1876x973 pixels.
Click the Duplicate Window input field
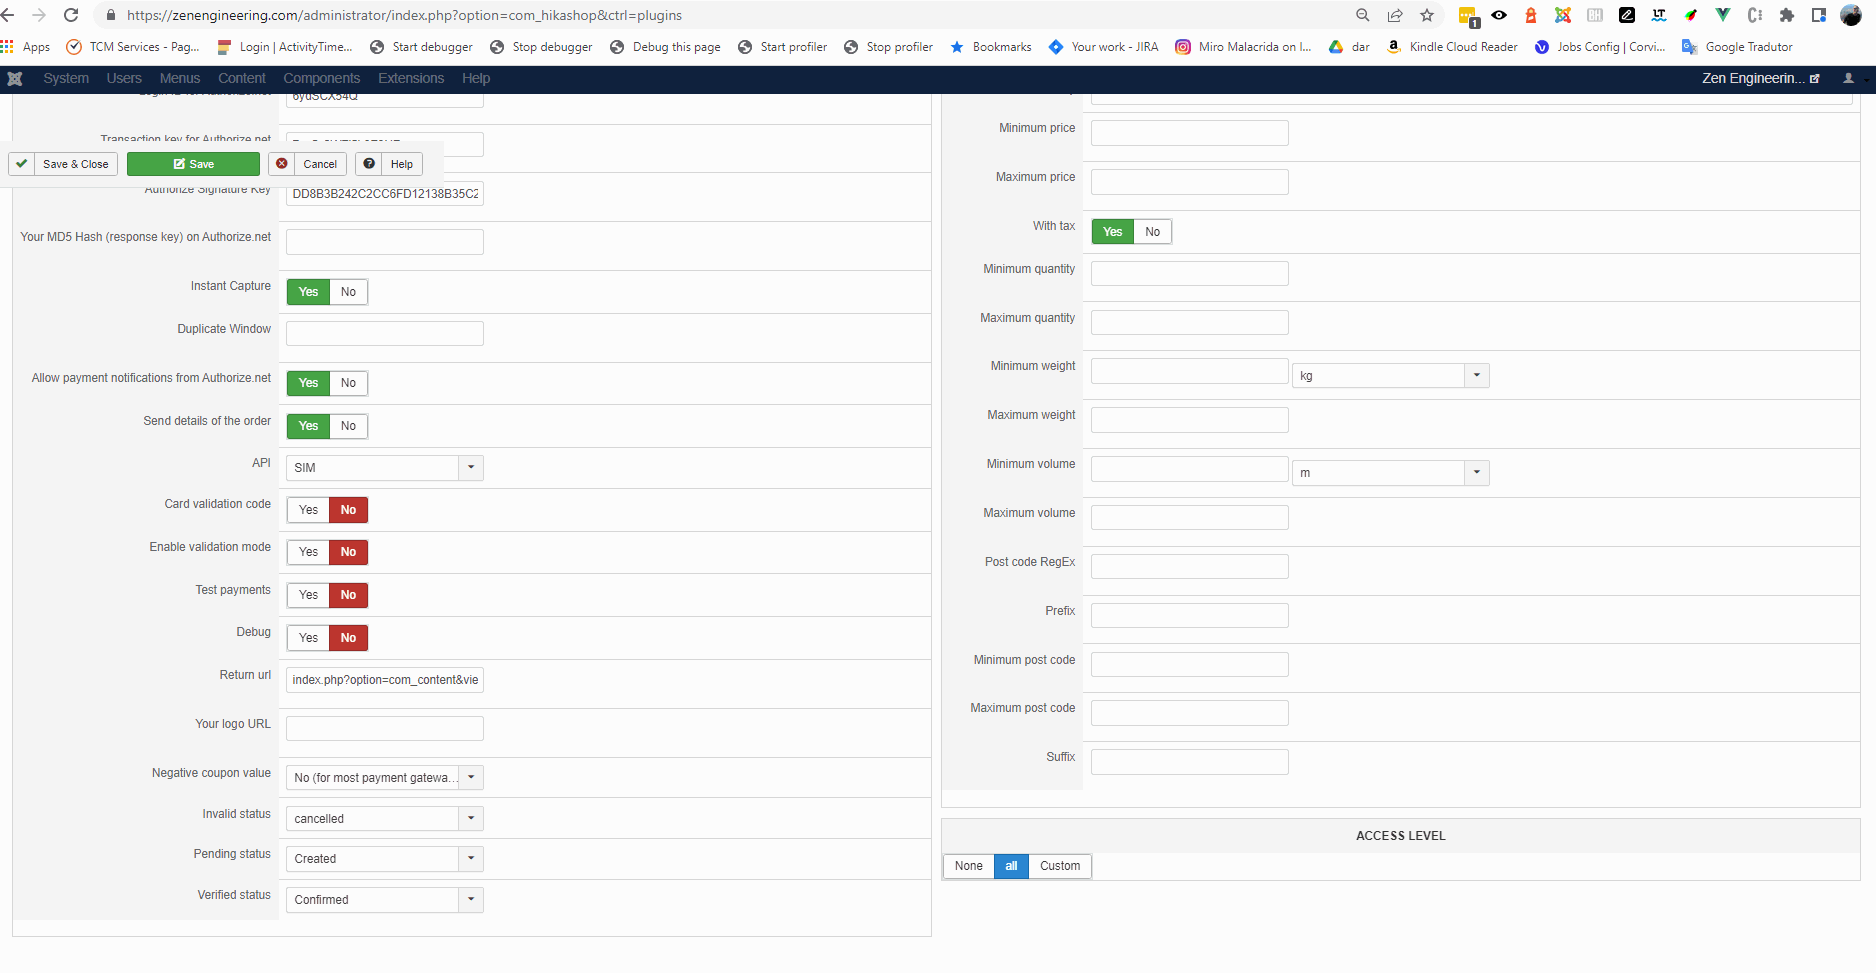385,334
